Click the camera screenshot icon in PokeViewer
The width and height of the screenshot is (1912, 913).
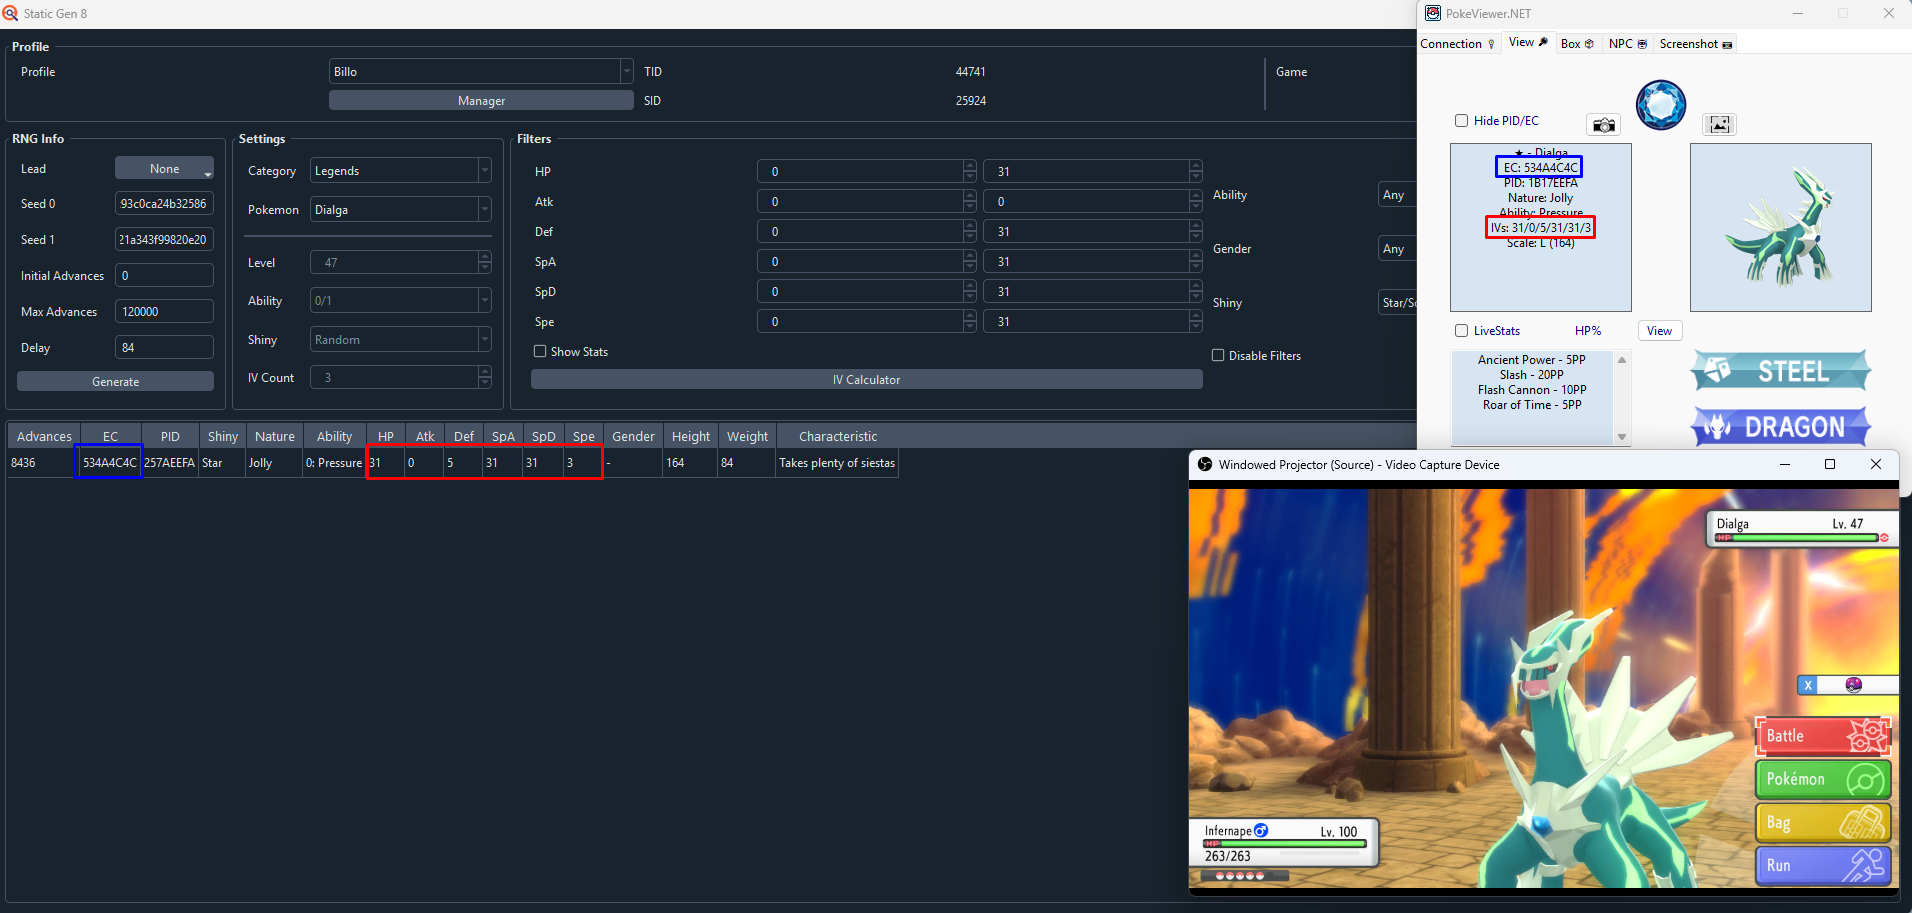[x=1604, y=125]
